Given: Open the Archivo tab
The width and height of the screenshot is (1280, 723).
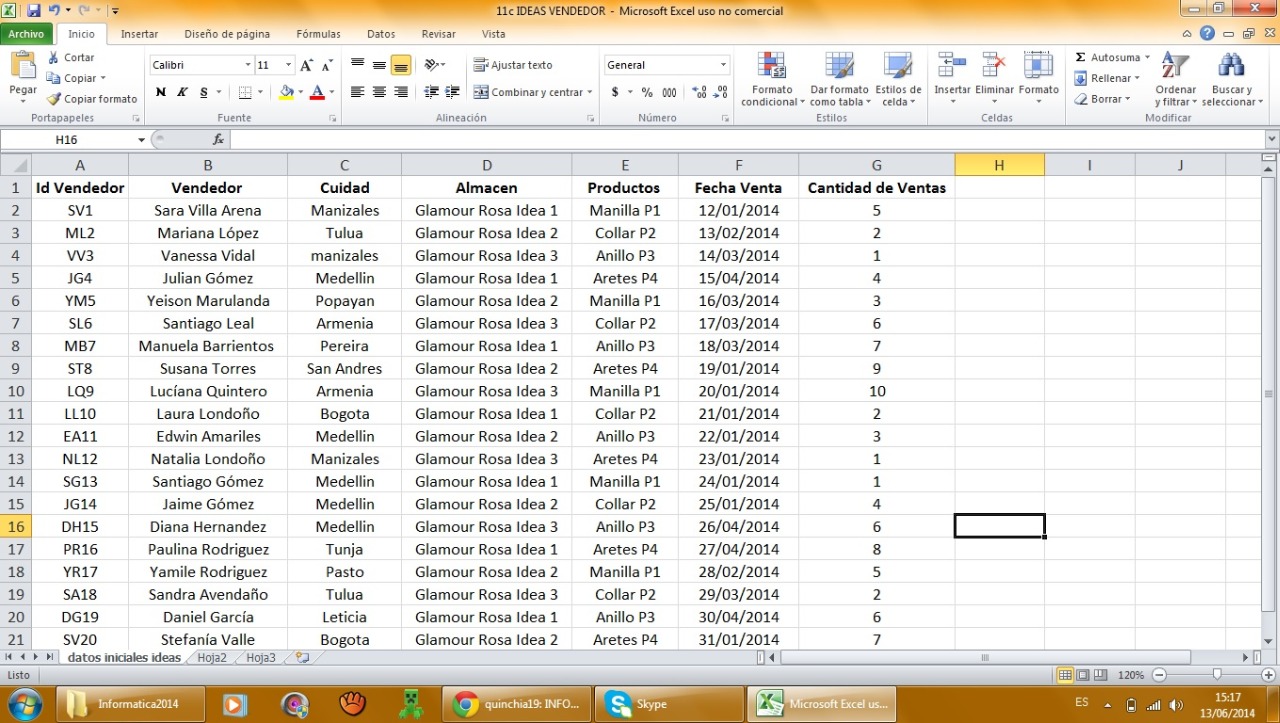Looking at the screenshot, I should tap(26, 34).
